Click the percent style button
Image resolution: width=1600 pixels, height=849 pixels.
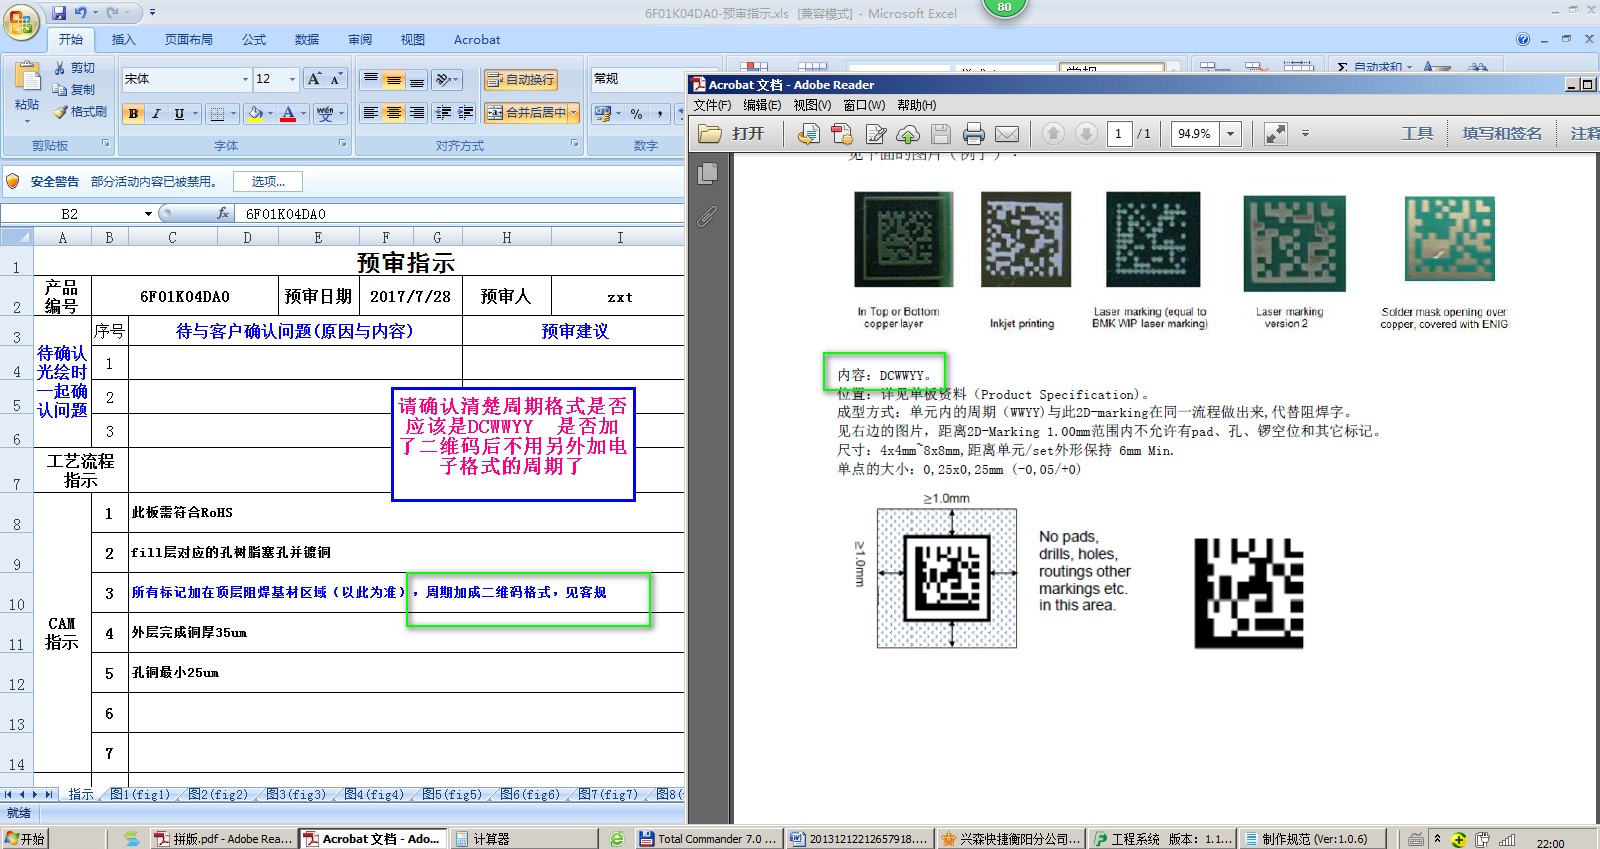(636, 114)
